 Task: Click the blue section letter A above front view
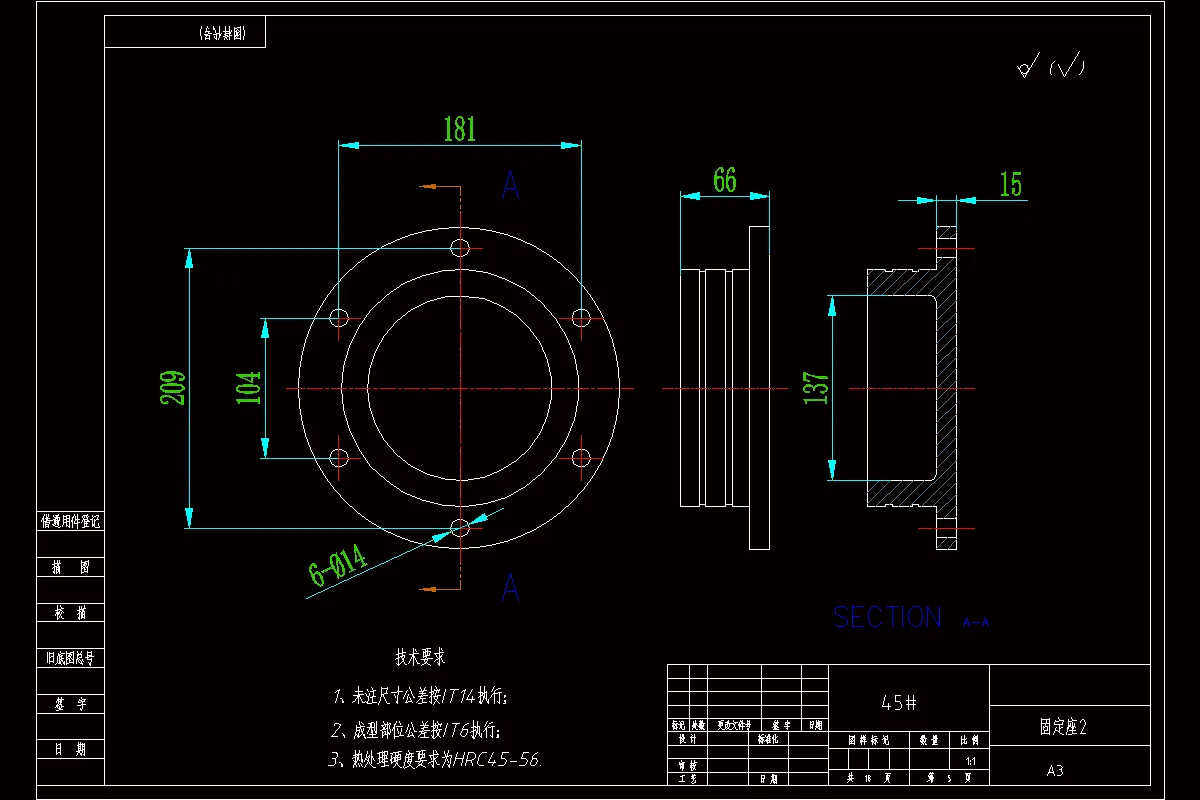pos(510,185)
